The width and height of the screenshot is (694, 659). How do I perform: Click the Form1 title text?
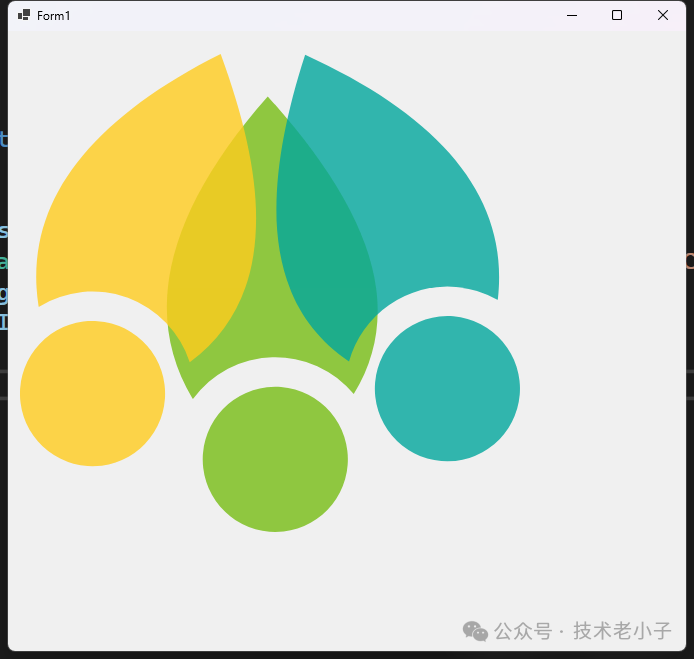54,16
